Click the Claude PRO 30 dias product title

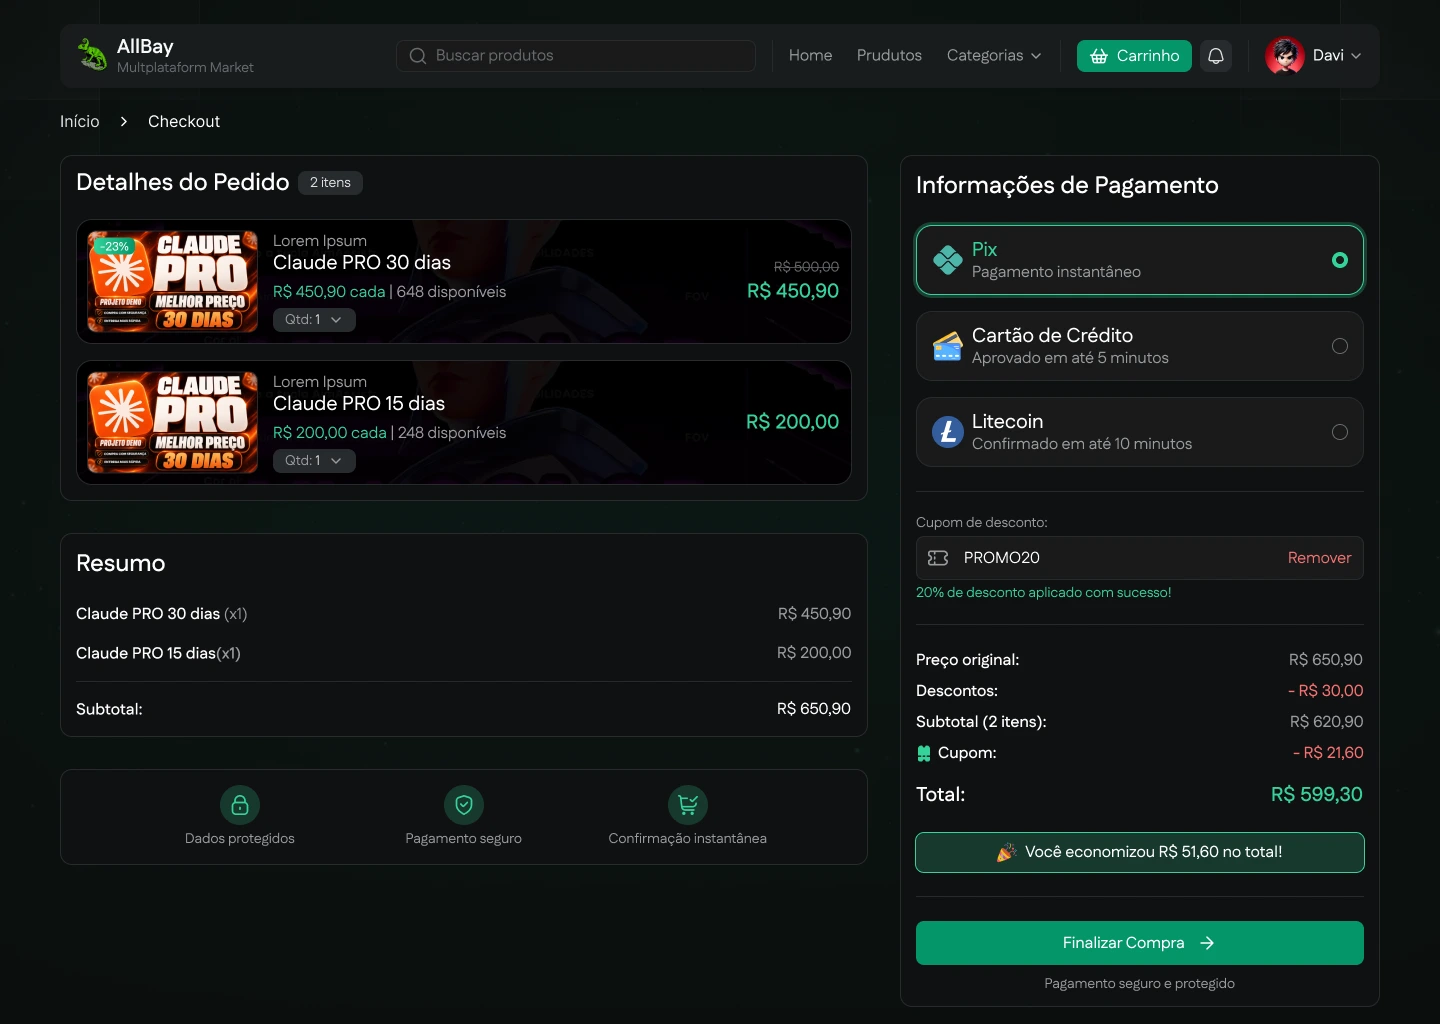[x=362, y=262]
